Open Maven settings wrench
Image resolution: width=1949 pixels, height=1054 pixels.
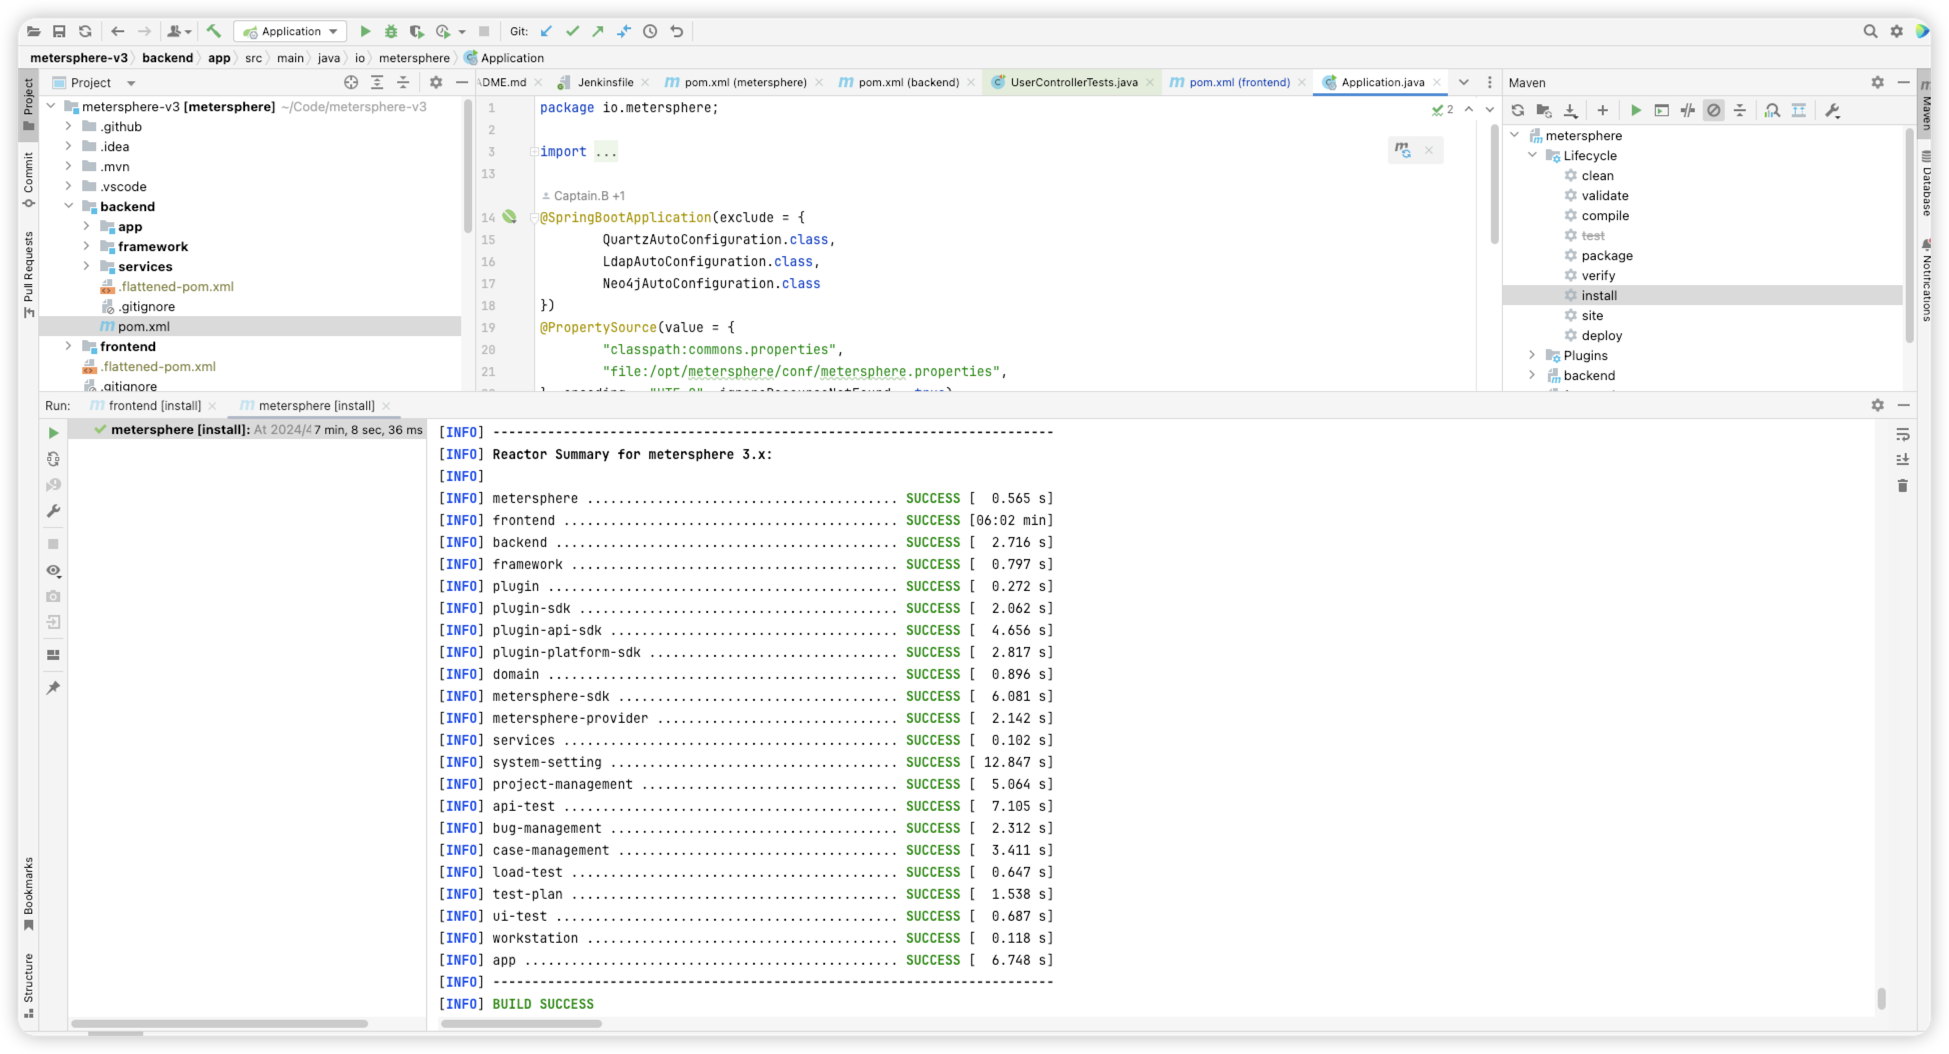tap(1833, 110)
